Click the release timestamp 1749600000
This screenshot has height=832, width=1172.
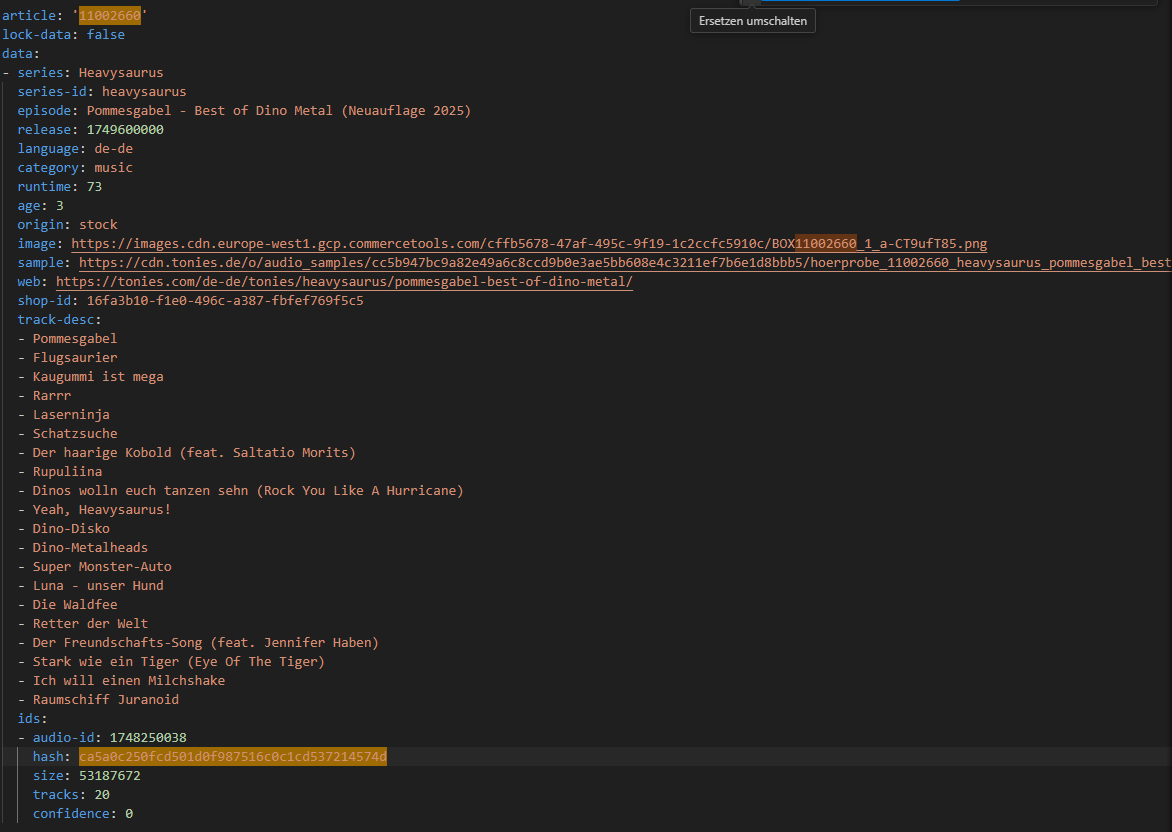coord(125,129)
